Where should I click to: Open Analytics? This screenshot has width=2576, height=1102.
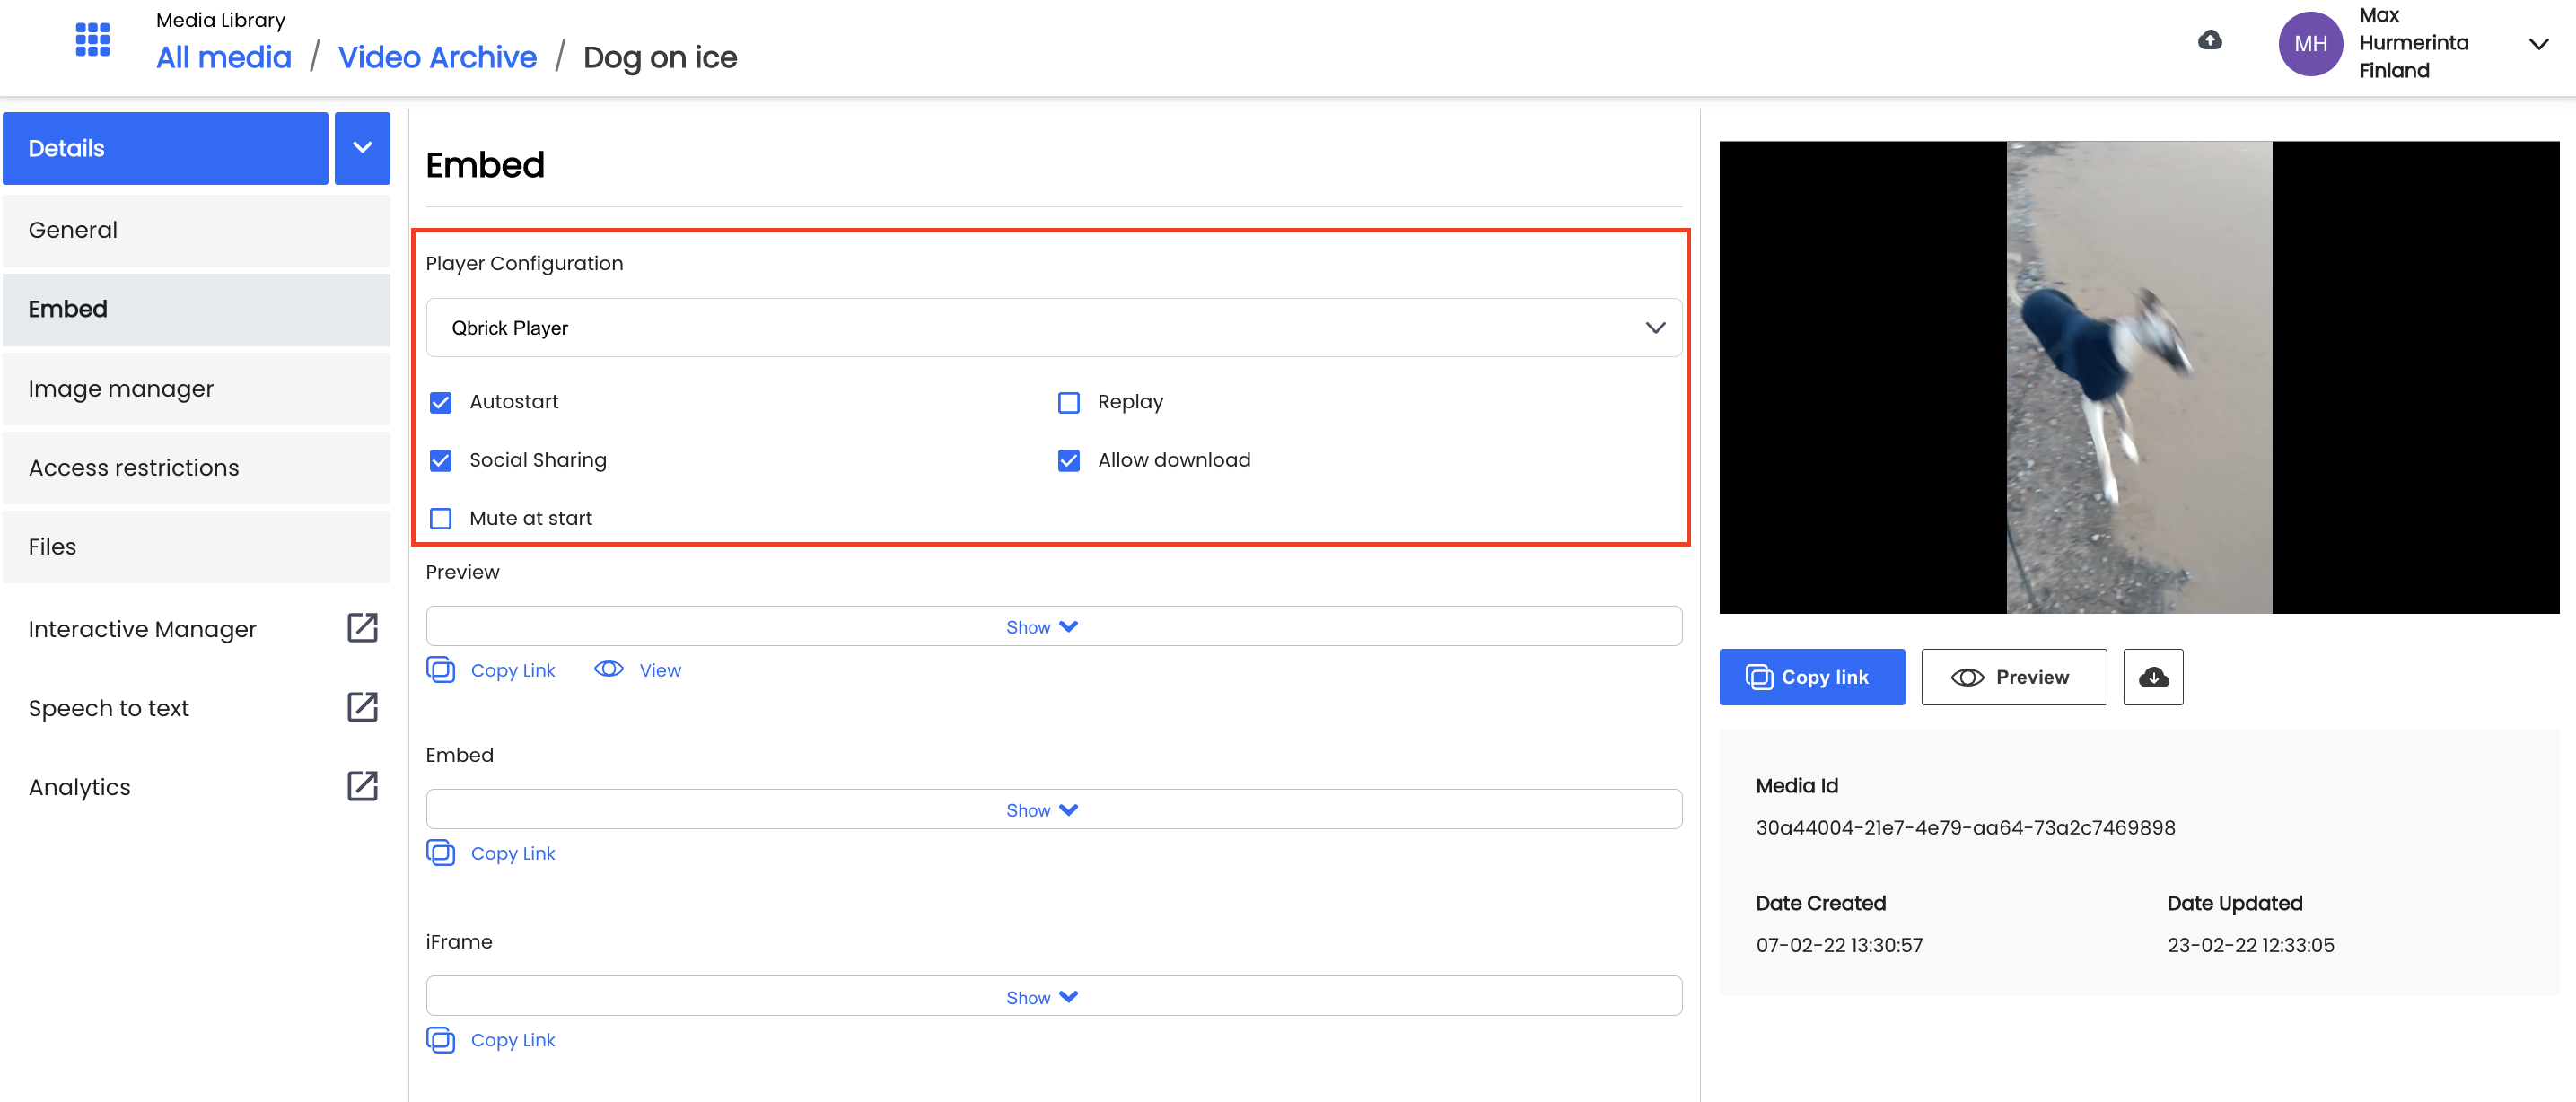[x=79, y=787]
